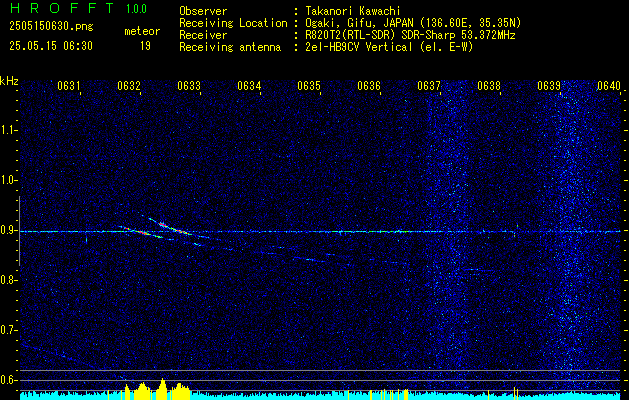
Task: Click the meteor count 19
Action: click(x=145, y=46)
